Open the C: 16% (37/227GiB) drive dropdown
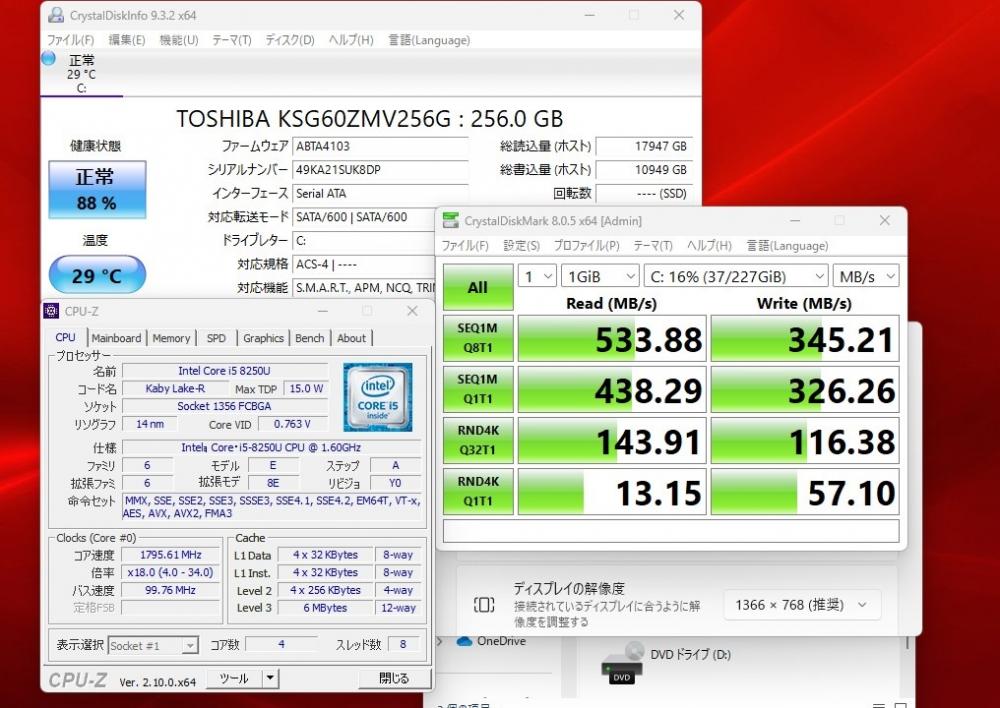This screenshot has width=1000, height=708. click(x=736, y=276)
